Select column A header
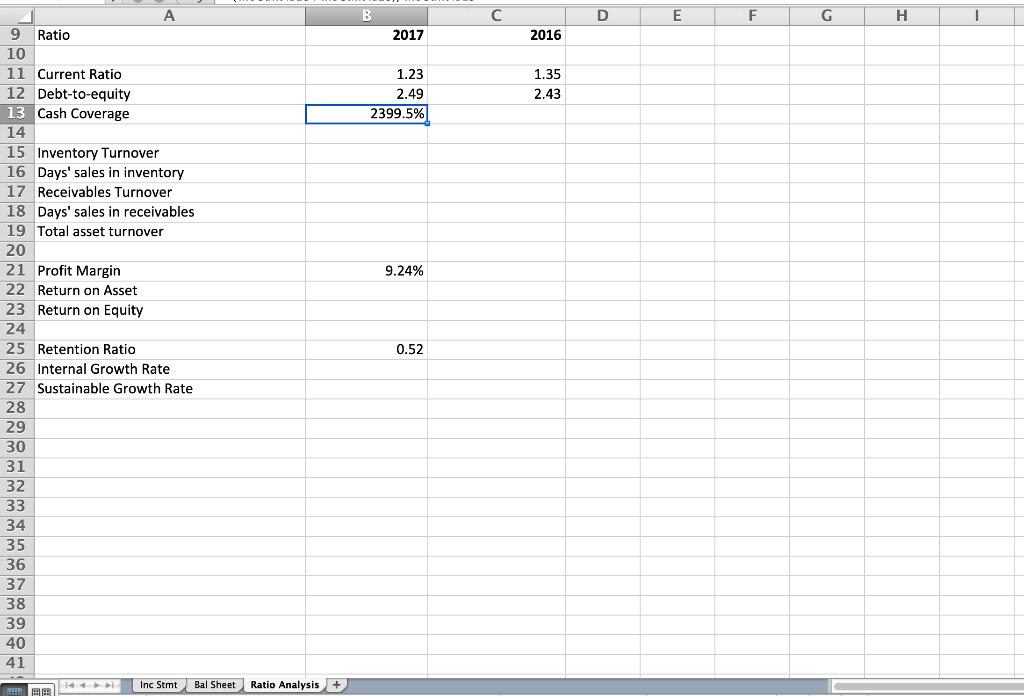 point(169,16)
